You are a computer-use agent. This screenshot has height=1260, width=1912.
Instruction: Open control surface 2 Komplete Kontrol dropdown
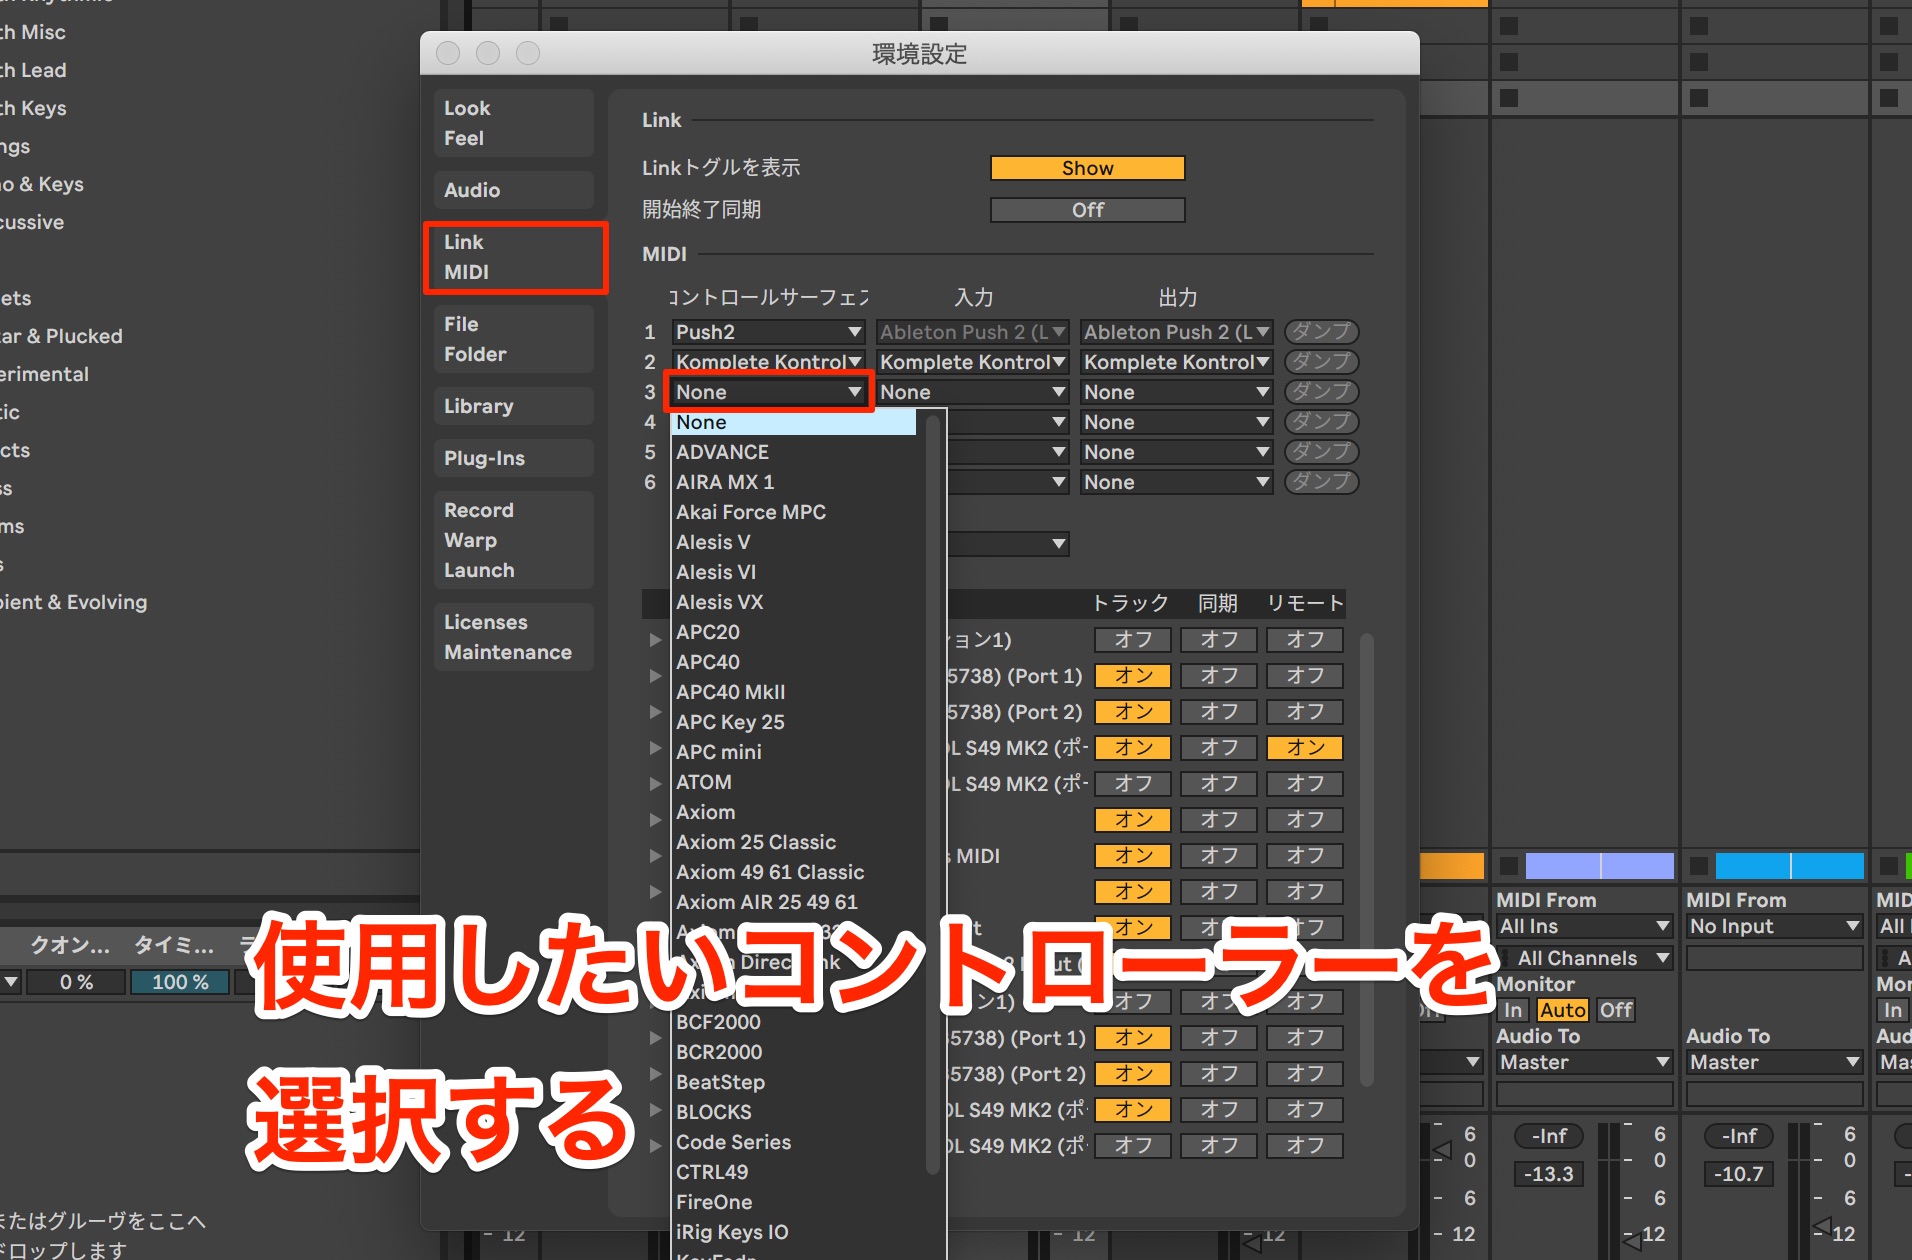coord(768,362)
